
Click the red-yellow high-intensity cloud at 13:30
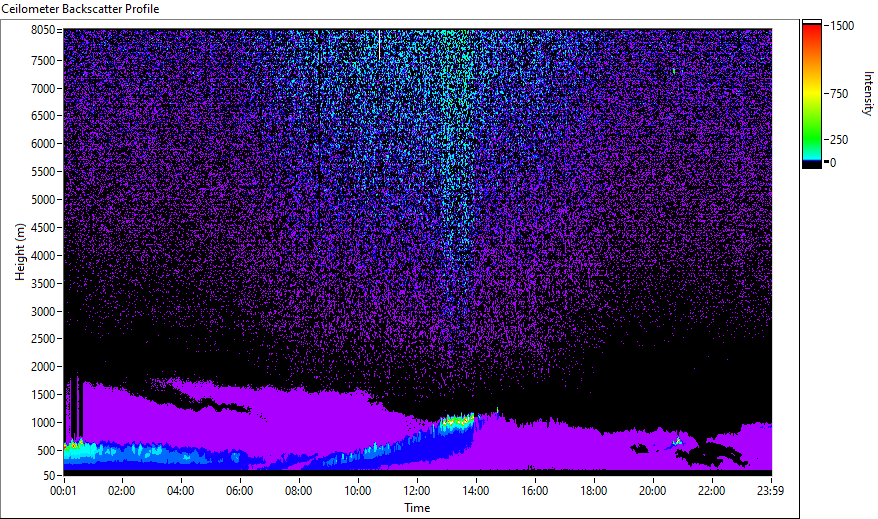pos(457,421)
